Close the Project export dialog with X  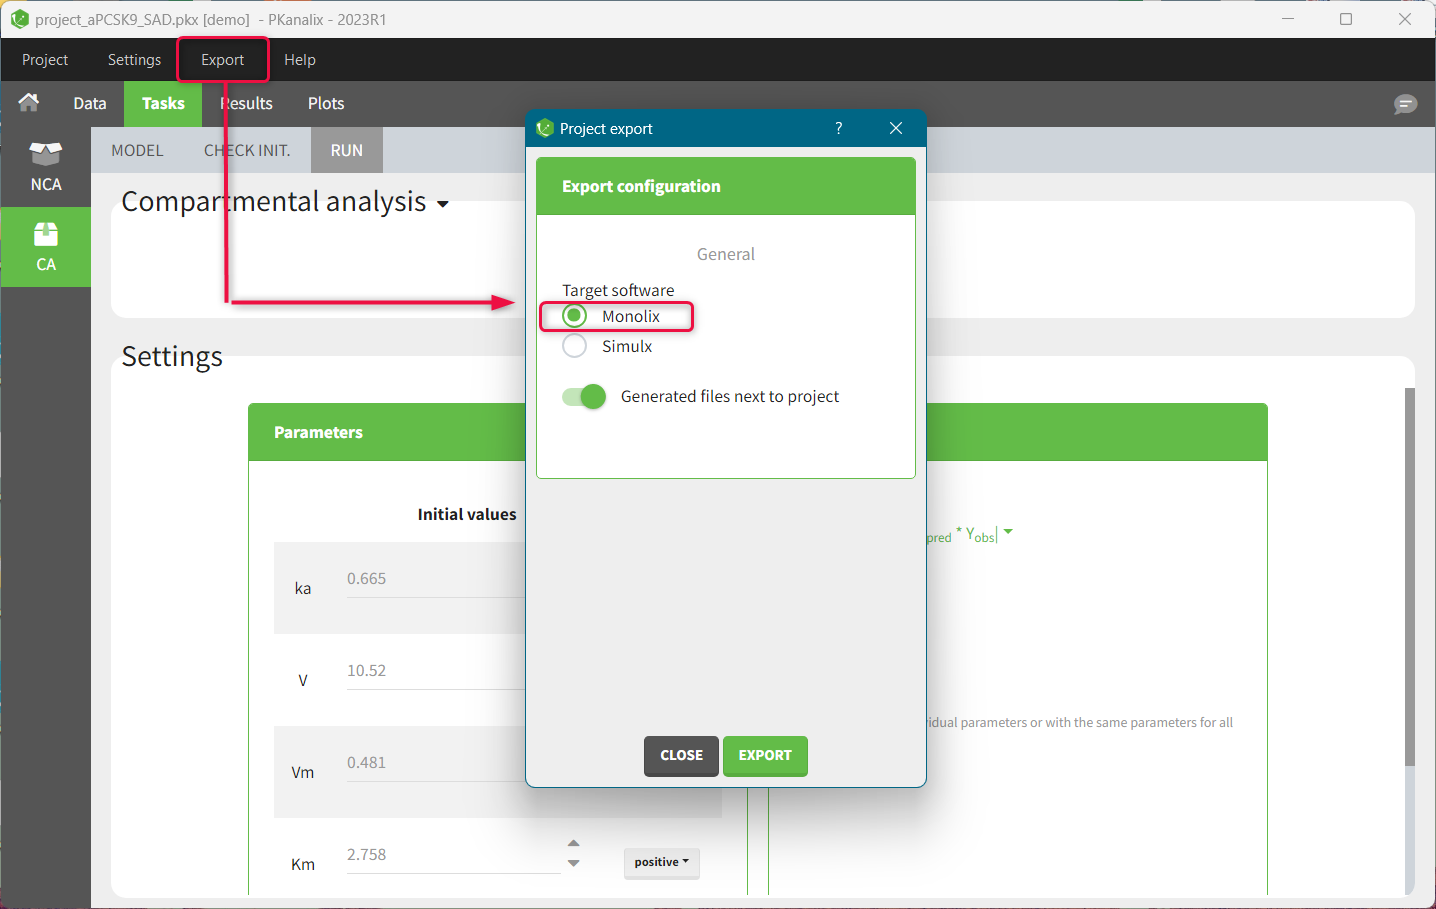896,128
